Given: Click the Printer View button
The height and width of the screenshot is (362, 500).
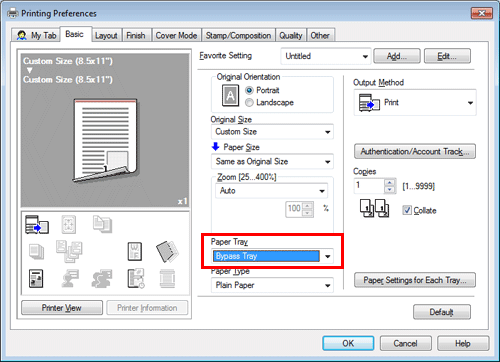Looking at the screenshot, I should pos(62,308).
